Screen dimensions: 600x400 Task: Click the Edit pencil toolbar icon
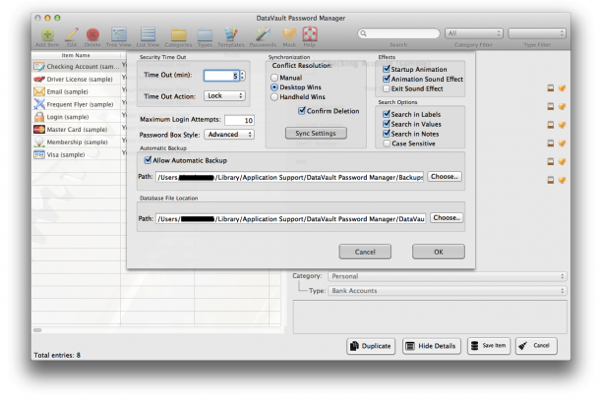click(72, 35)
